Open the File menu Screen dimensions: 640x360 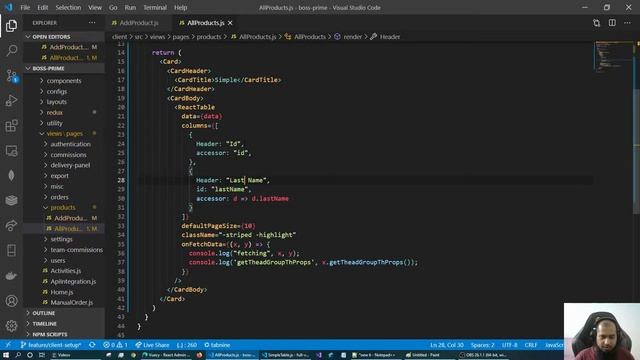25,7
